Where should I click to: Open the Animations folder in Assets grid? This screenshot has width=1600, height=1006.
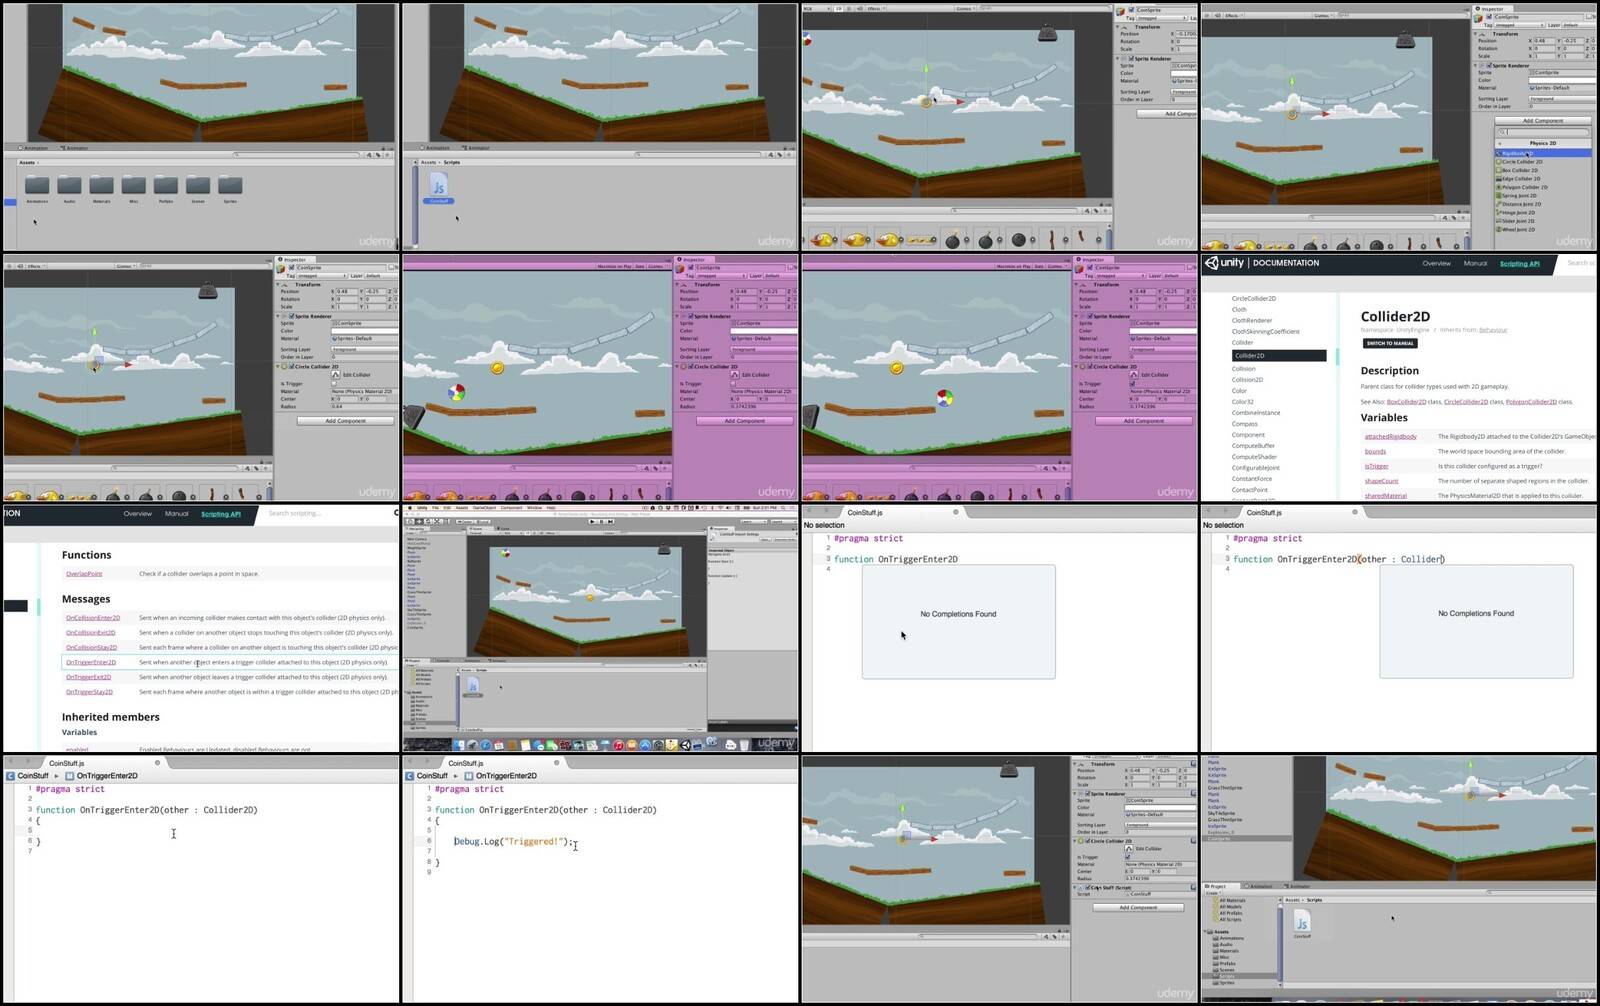(37, 186)
